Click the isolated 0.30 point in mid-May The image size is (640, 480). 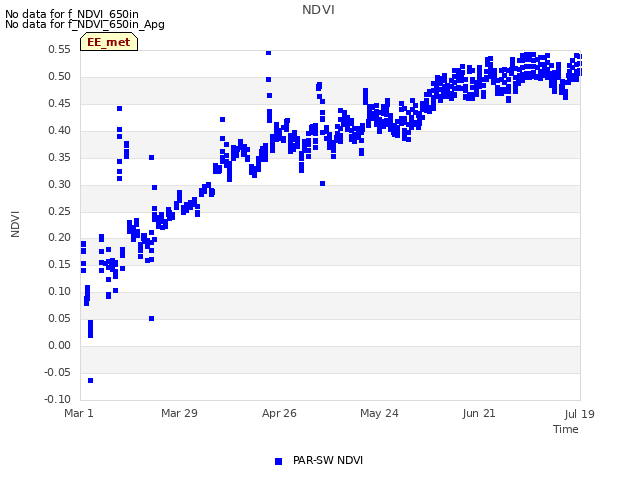pyautogui.click(x=322, y=184)
